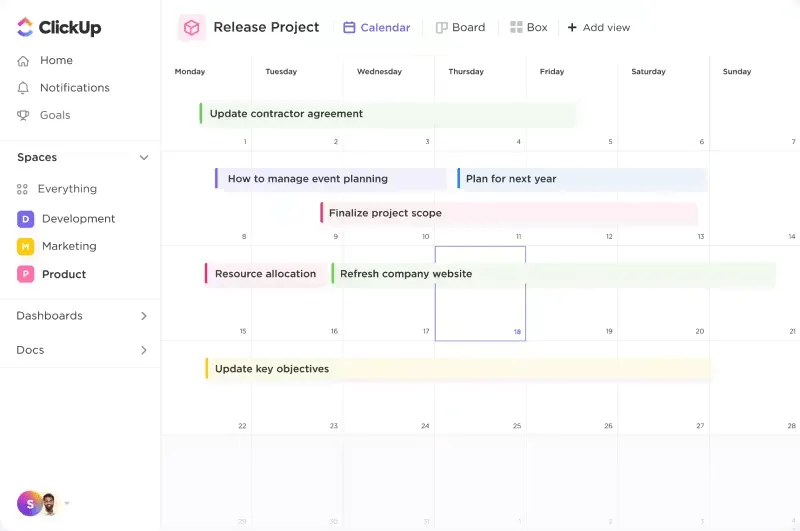Click the Monday column header

coord(190,72)
